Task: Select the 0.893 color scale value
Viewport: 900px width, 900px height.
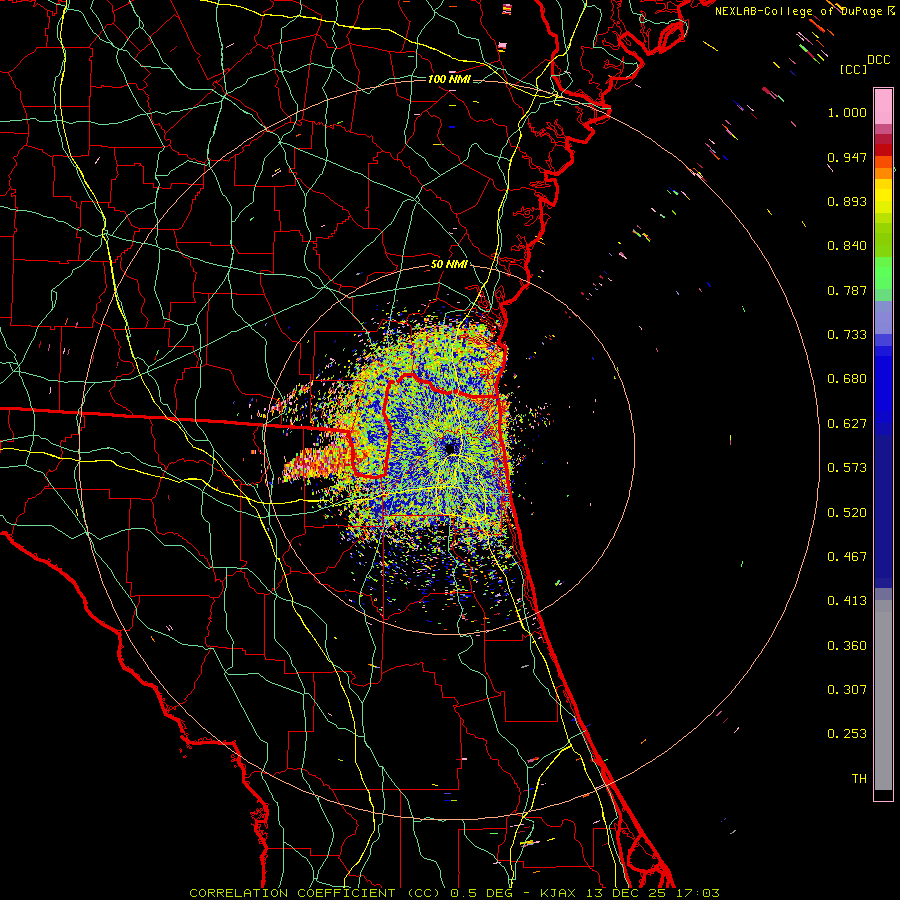Action: pos(847,201)
